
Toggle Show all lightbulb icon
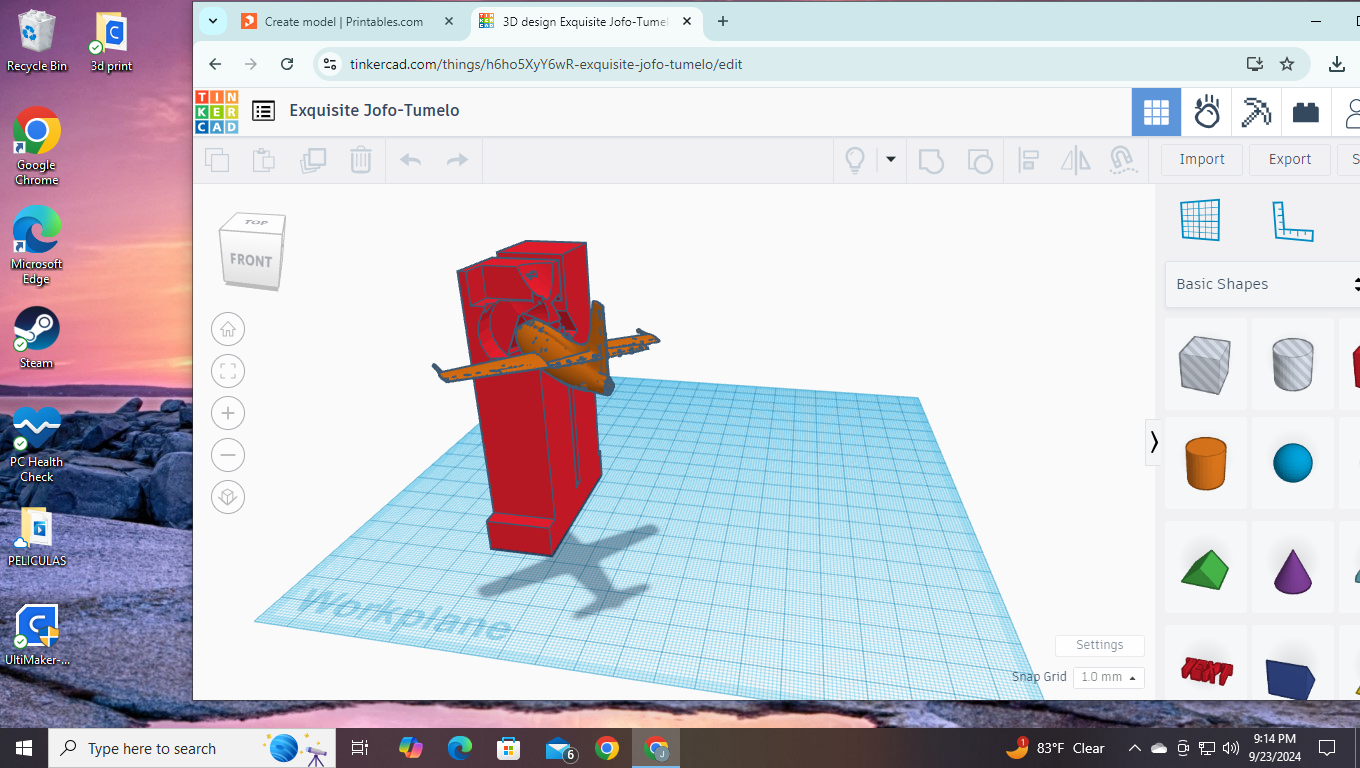tap(855, 160)
